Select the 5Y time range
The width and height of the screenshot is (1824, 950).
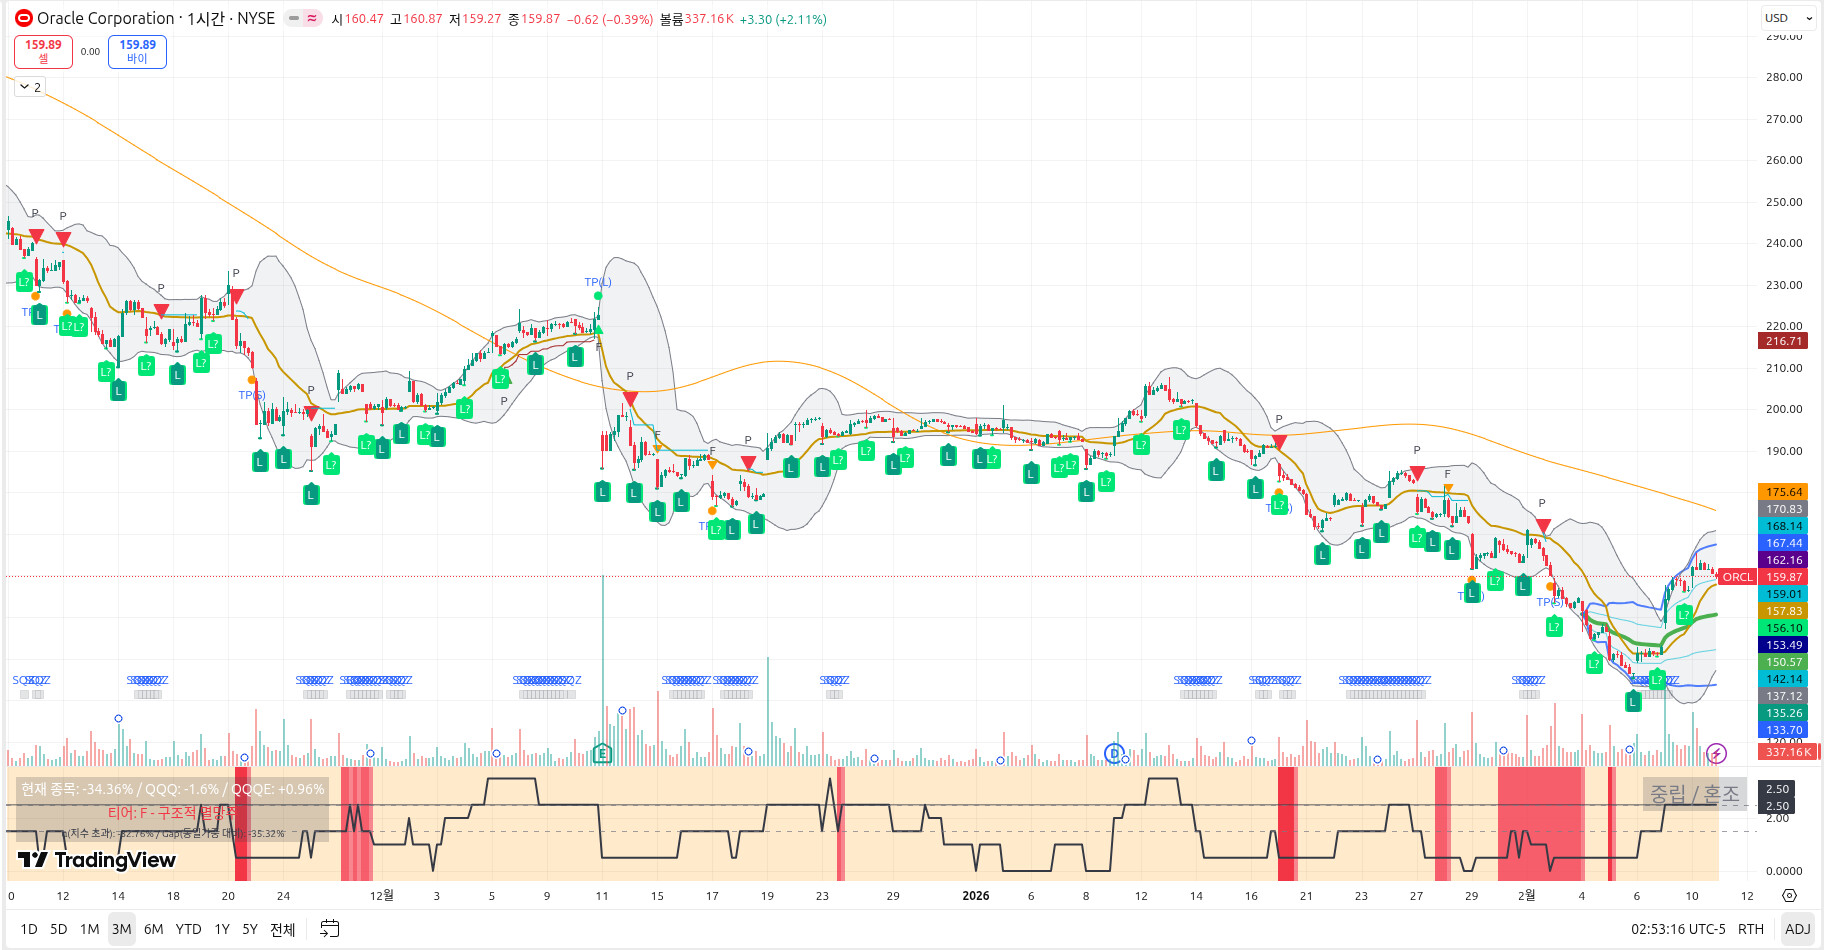point(250,929)
